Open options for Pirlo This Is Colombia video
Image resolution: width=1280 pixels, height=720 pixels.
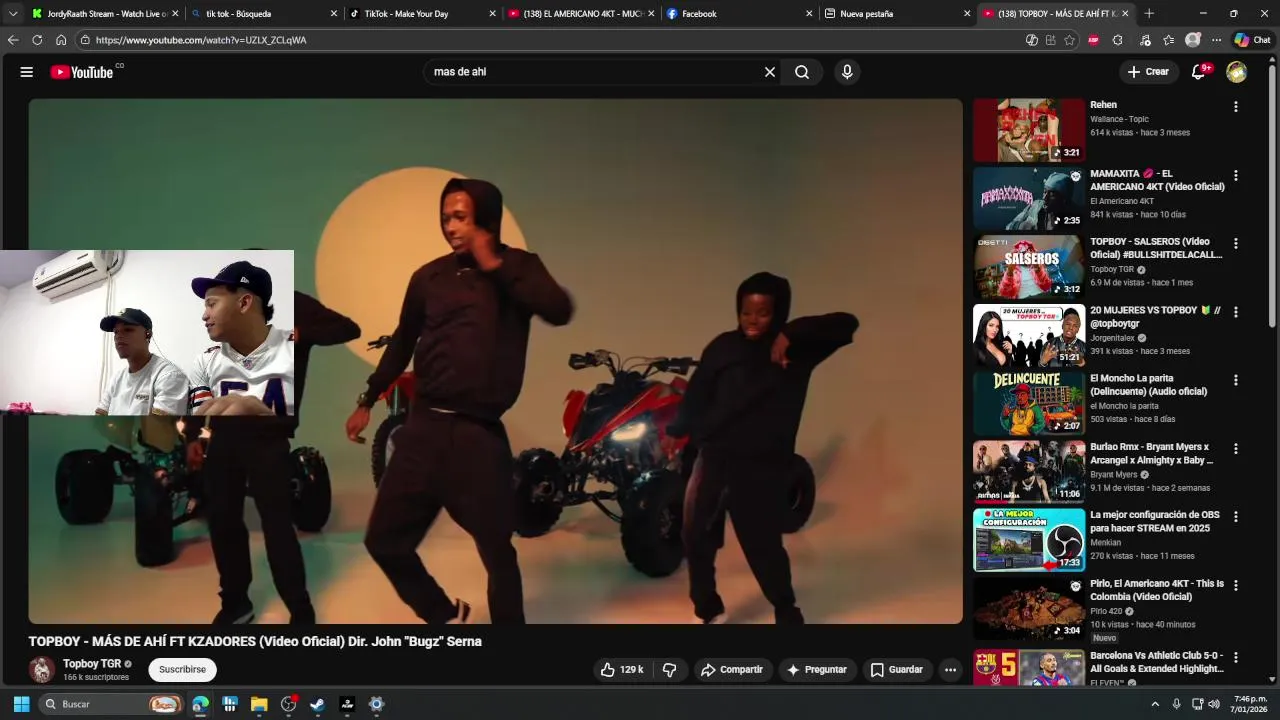pos(1235,585)
